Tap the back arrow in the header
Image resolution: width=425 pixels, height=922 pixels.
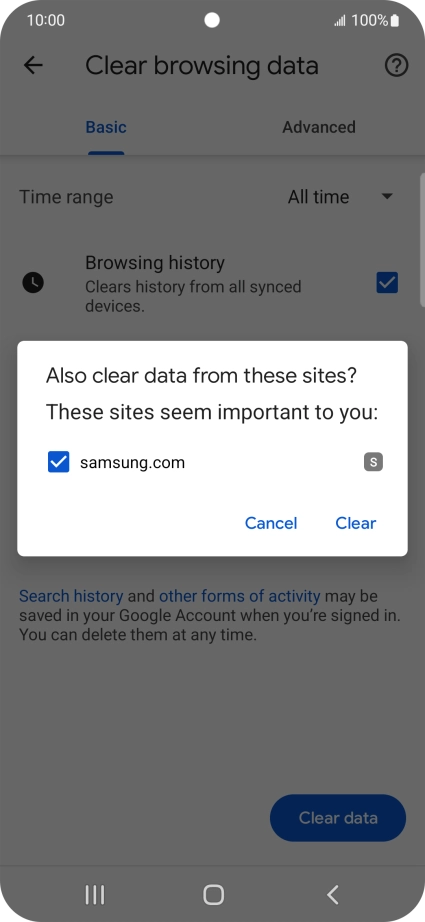pyautogui.click(x=33, y=65)
